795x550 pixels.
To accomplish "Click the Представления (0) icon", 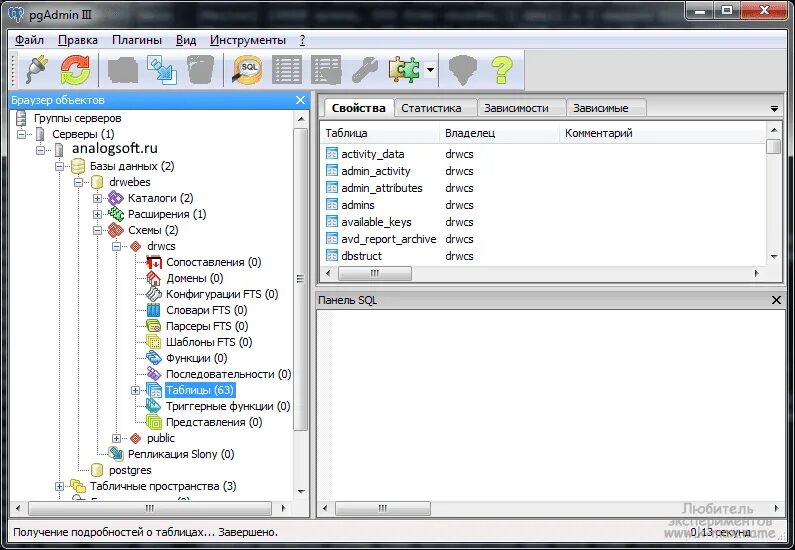I will pyautogui.click(x=154, y=422).
